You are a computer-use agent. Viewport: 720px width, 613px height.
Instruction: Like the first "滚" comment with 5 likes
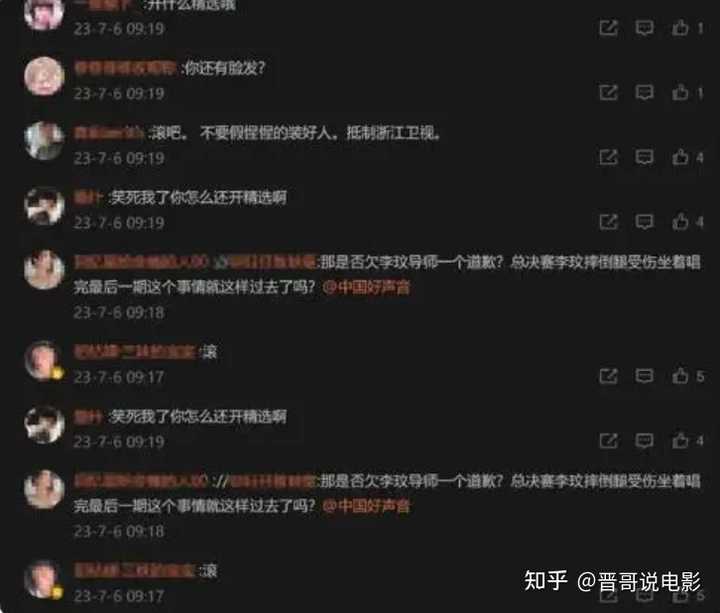coord(680,377)
